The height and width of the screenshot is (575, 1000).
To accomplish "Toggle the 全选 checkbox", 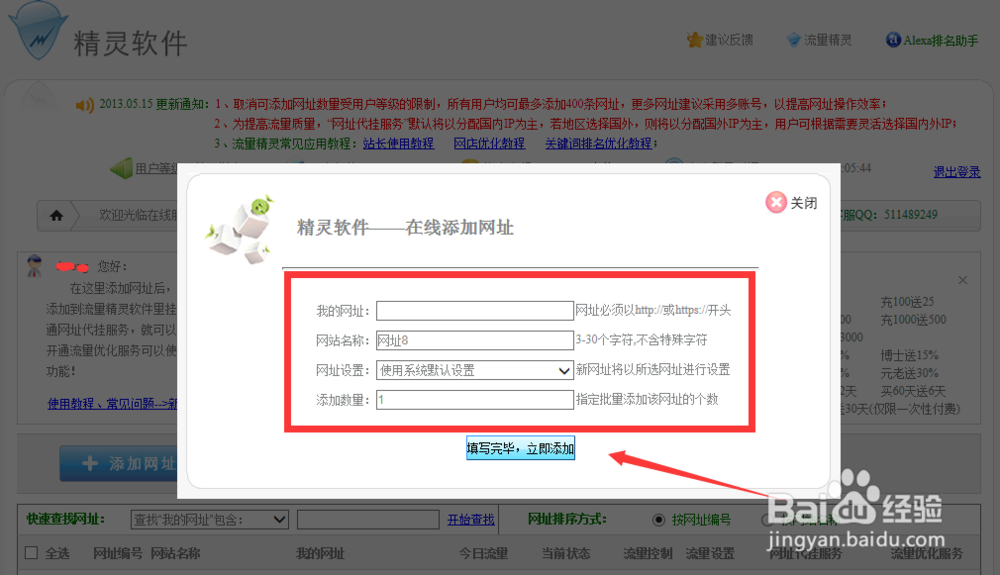I will (x=31, y=553).
